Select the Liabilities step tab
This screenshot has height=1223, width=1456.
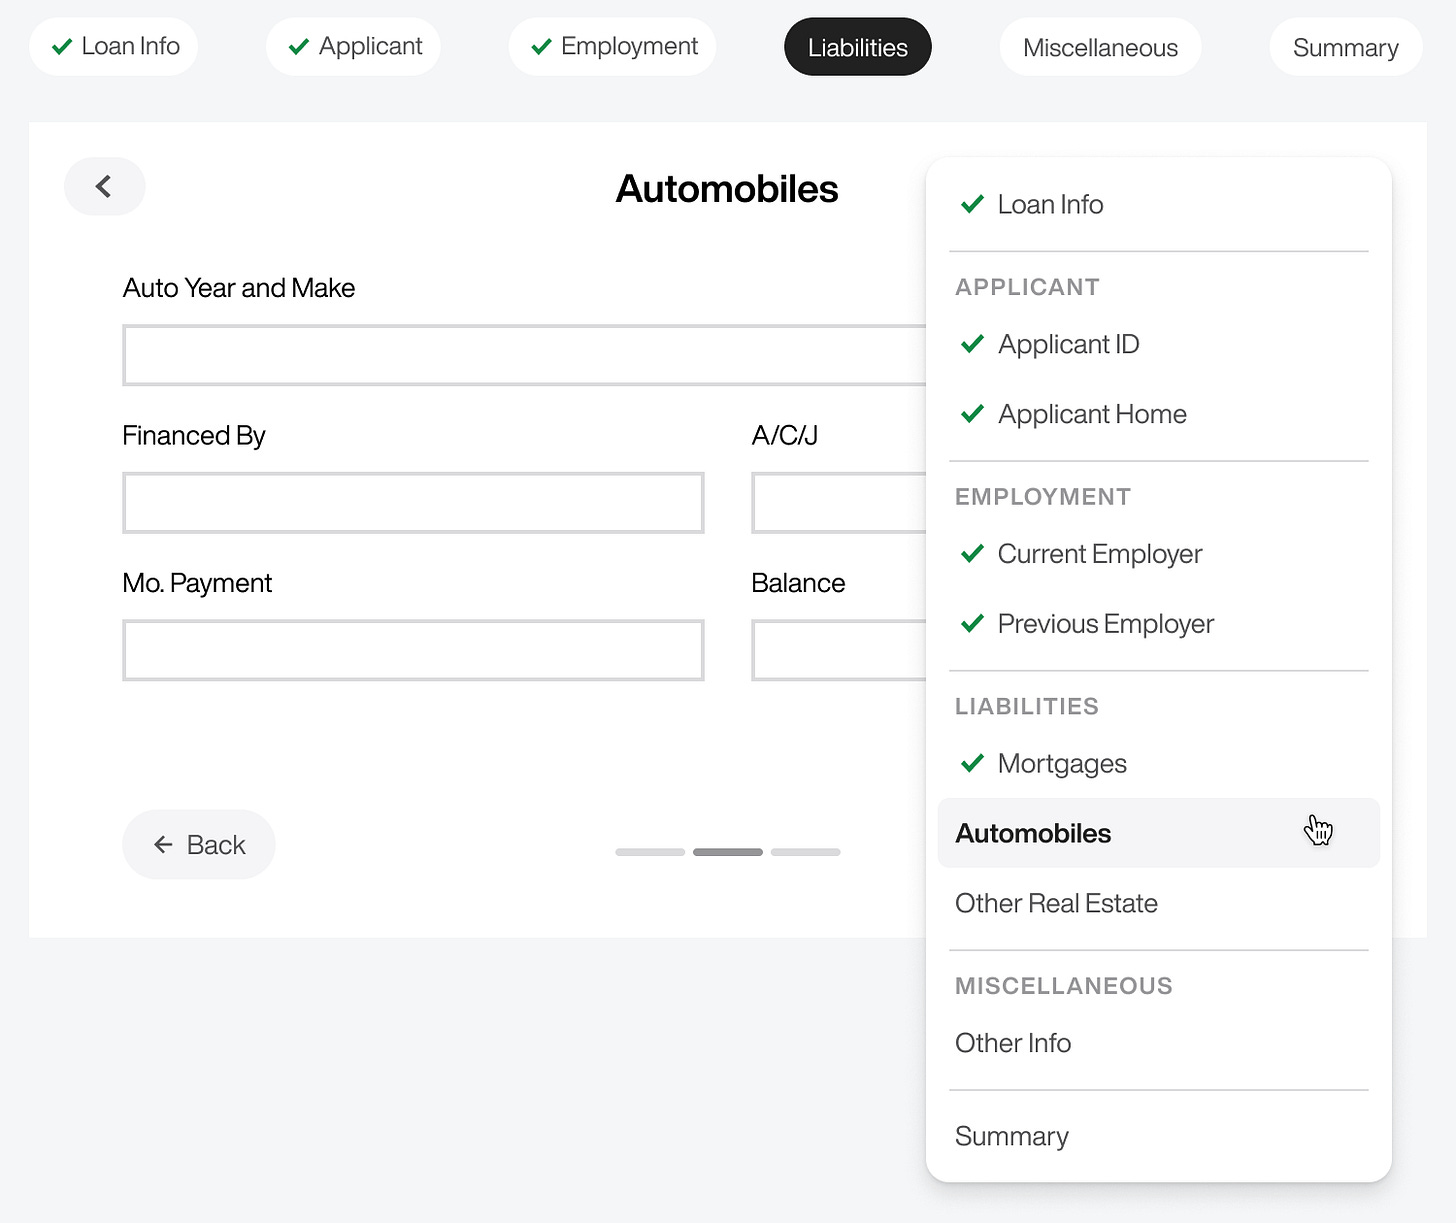tap(857, 48)
